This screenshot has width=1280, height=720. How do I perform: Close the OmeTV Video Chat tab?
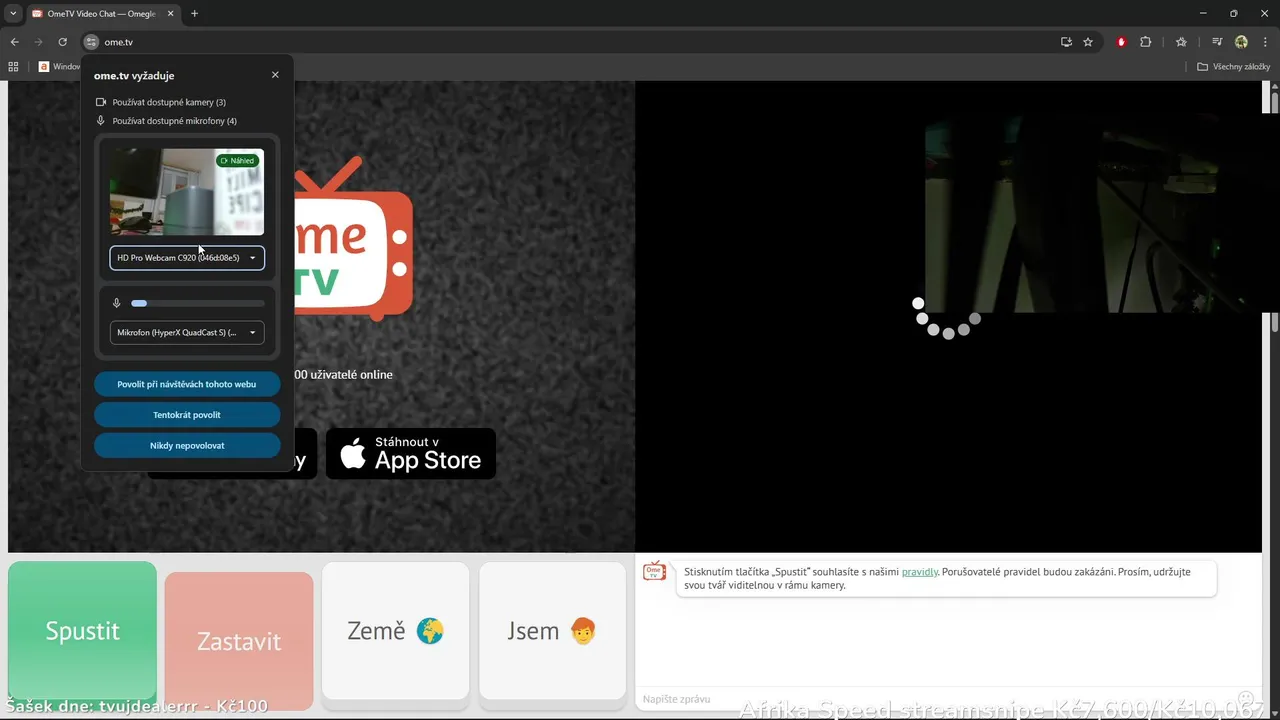click(x=170, y=14)
